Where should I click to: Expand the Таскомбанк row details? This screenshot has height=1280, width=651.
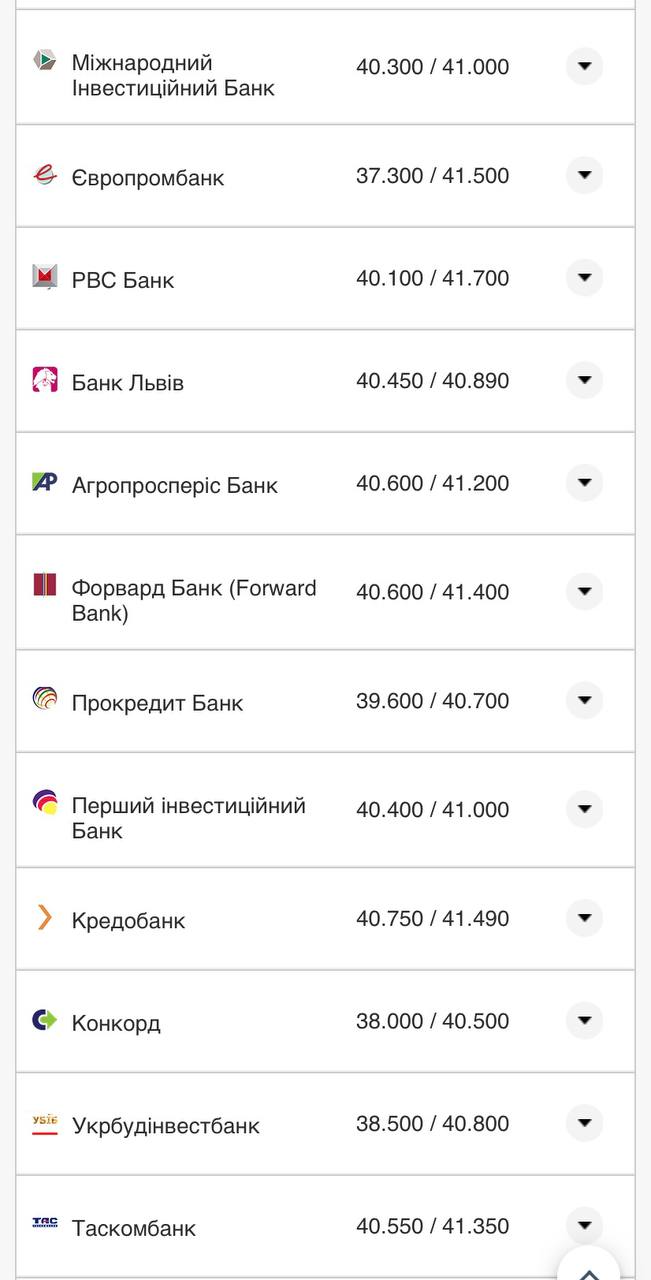(584, 1224)
